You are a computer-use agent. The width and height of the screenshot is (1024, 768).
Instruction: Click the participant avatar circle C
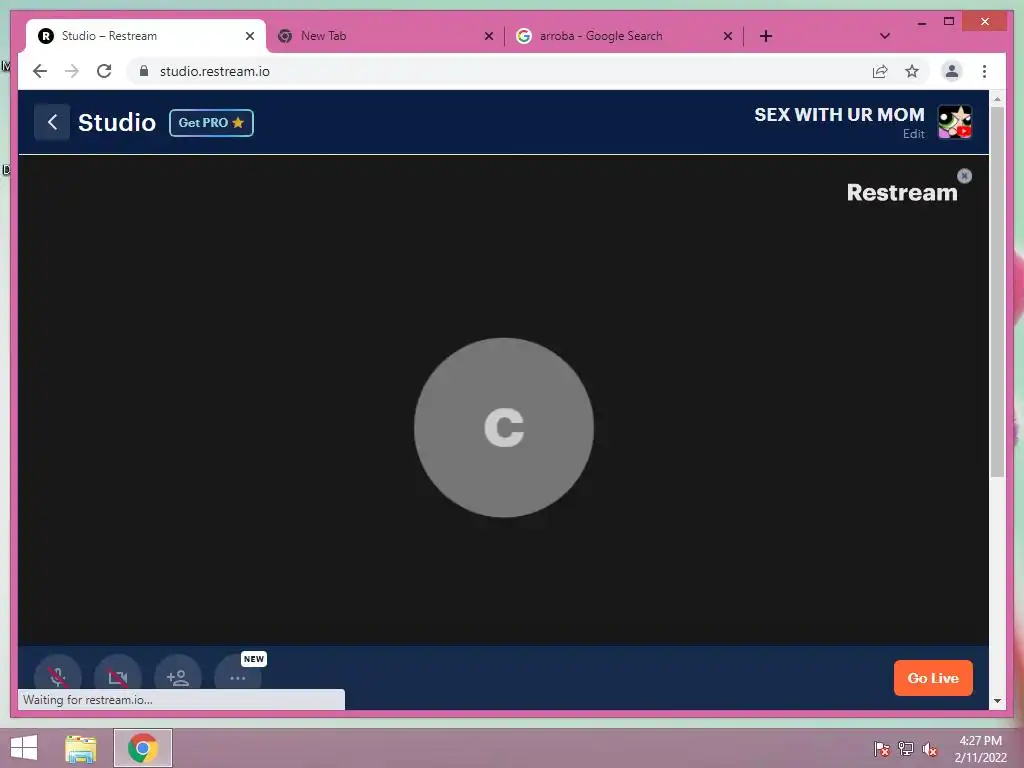pyautogui.click(x=504, y=428)
